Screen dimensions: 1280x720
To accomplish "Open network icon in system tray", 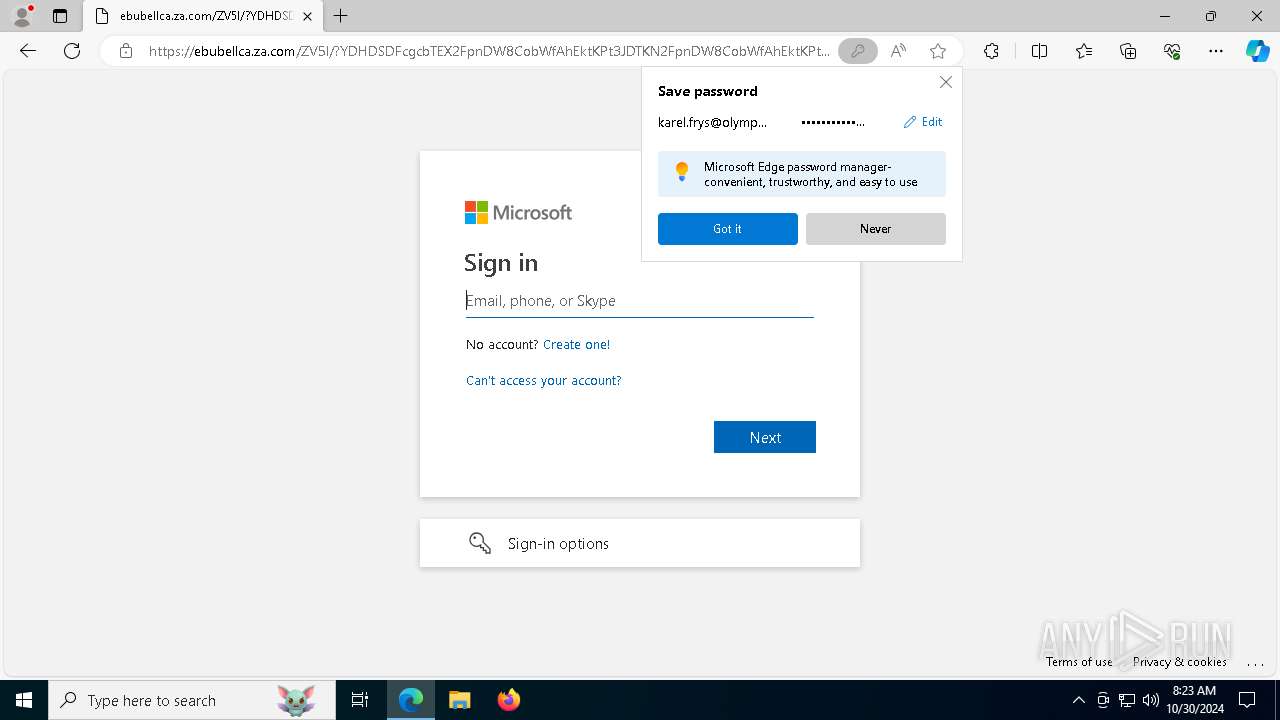I will pos(1127,700).
